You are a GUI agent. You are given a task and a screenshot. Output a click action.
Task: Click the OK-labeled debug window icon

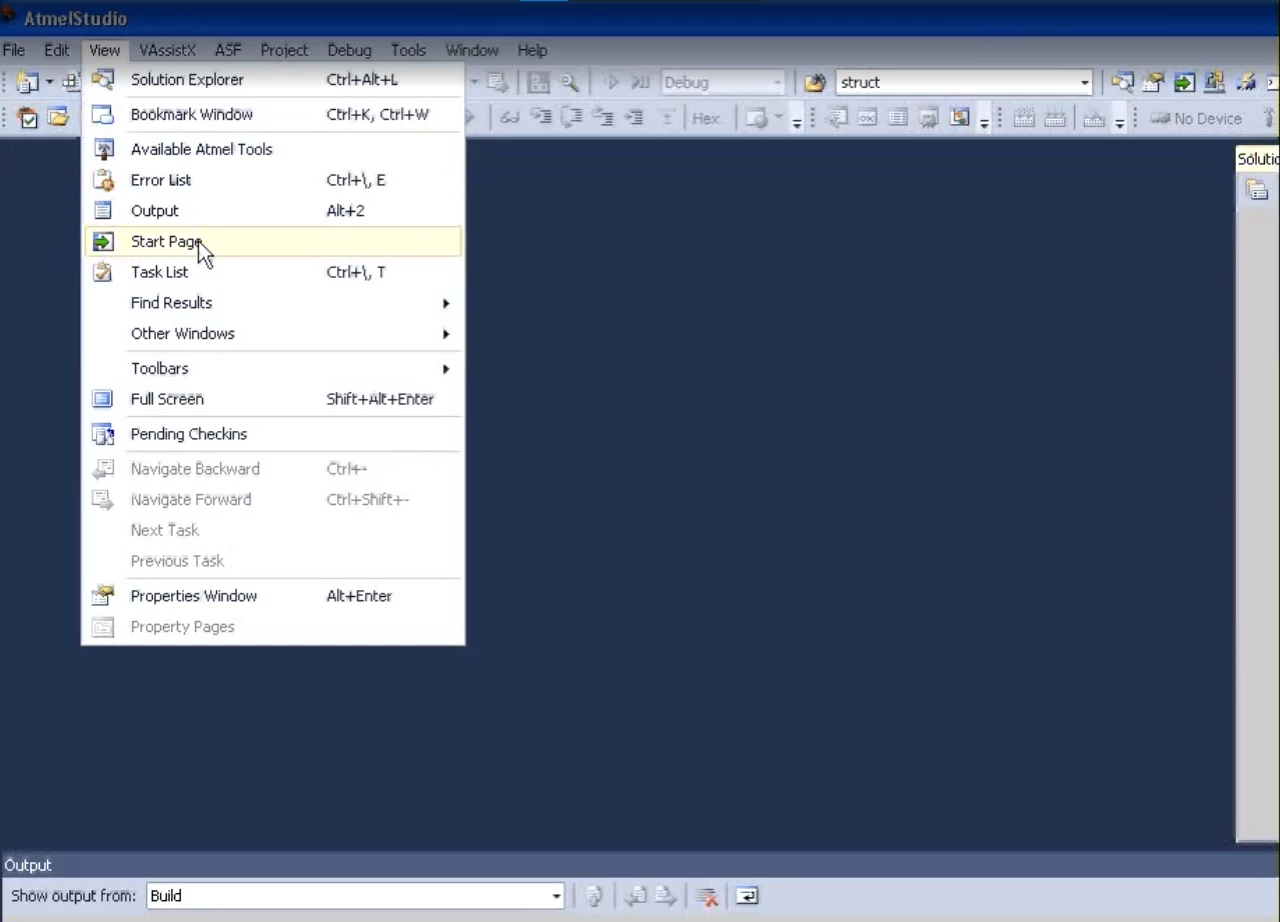point(867,118)
